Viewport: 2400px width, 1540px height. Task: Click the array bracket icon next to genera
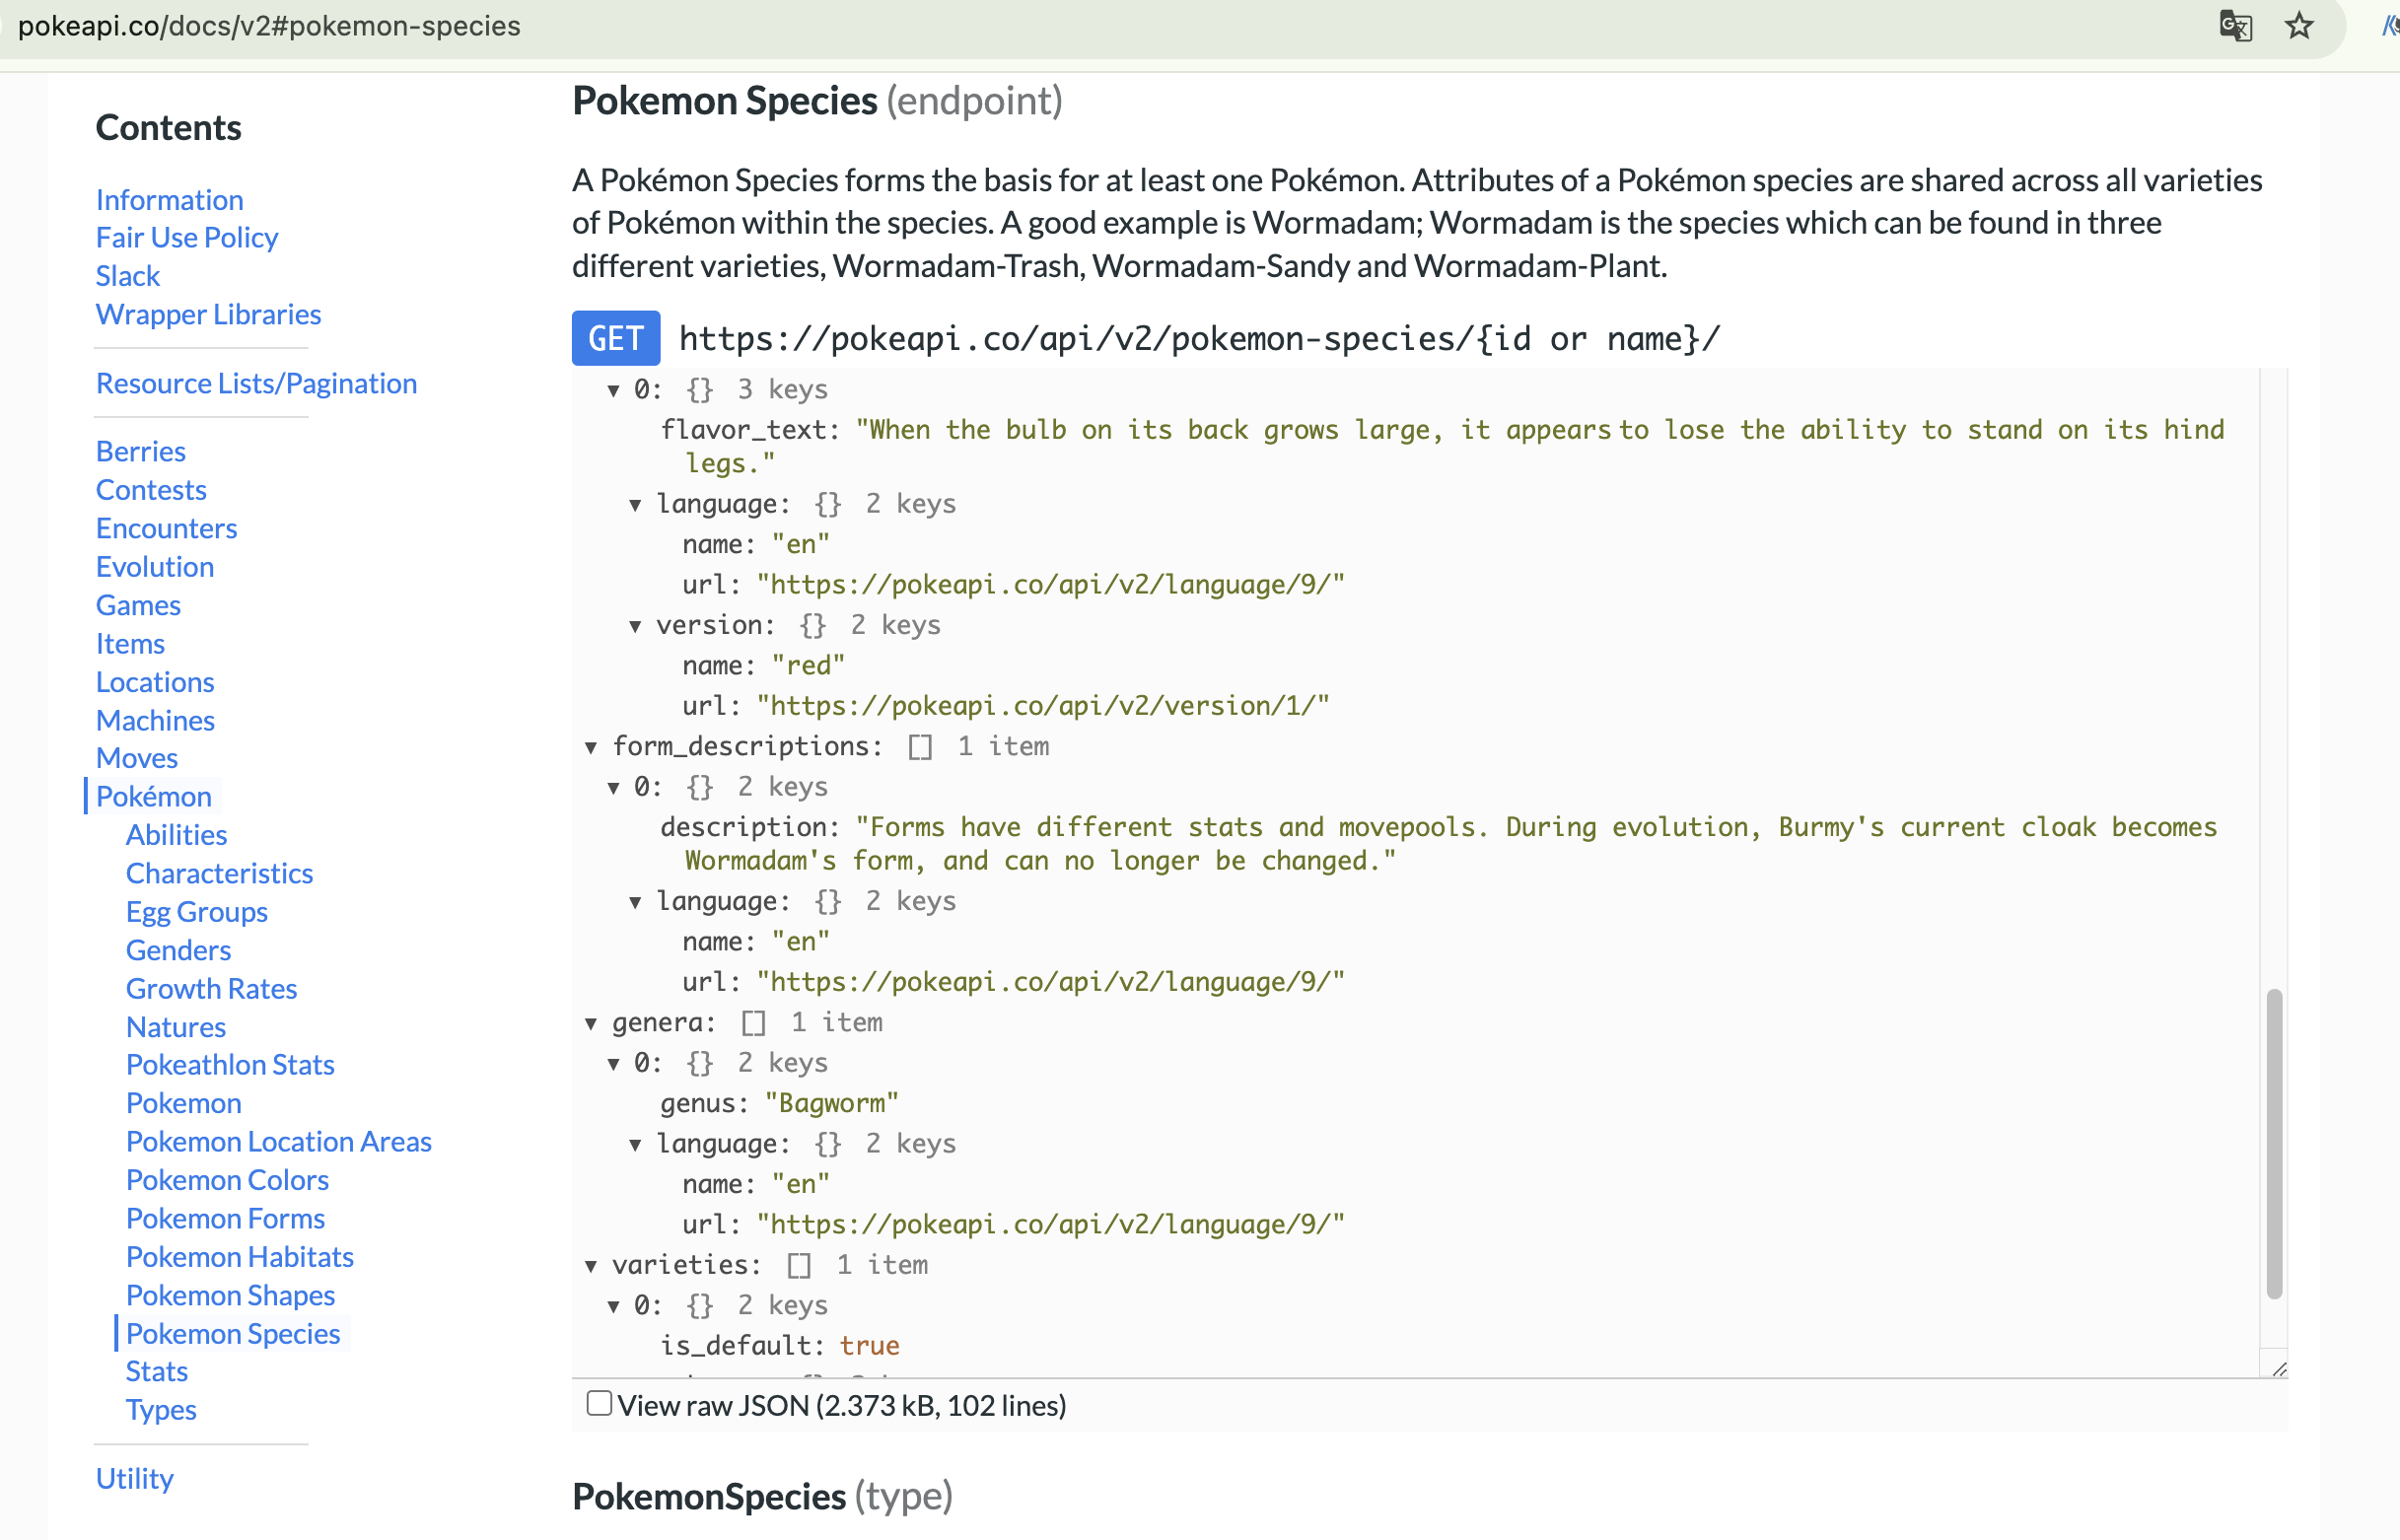pos(753,1023)
